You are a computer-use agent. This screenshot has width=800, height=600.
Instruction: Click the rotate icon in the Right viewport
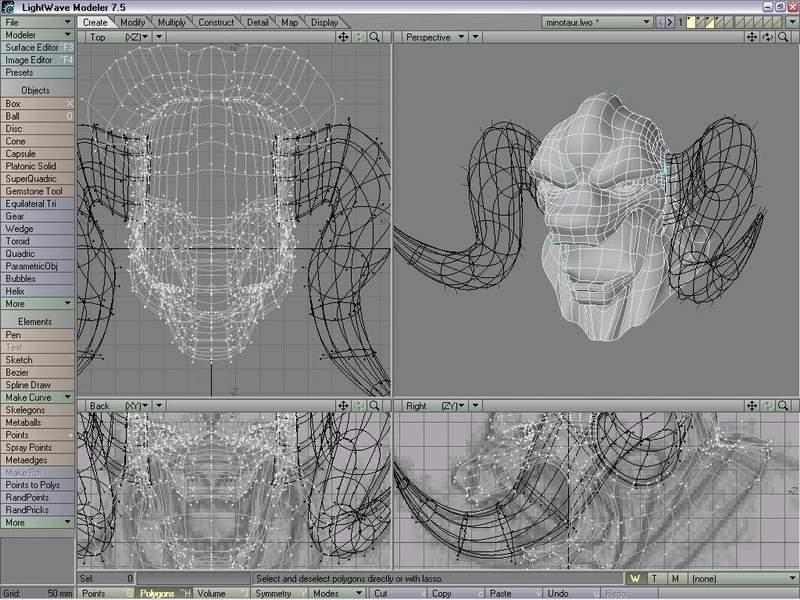coord(767,406)
